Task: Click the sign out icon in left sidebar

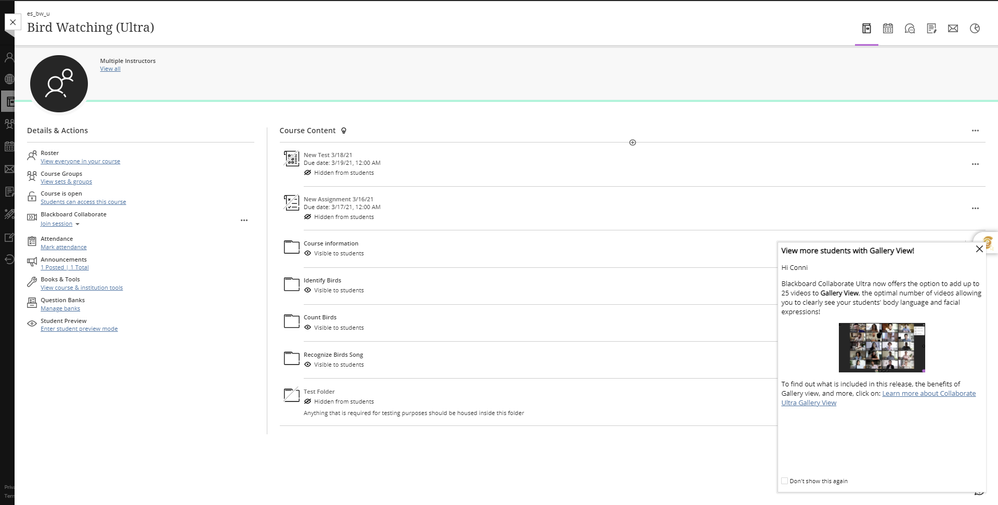Action: click(x=8, y=259)
